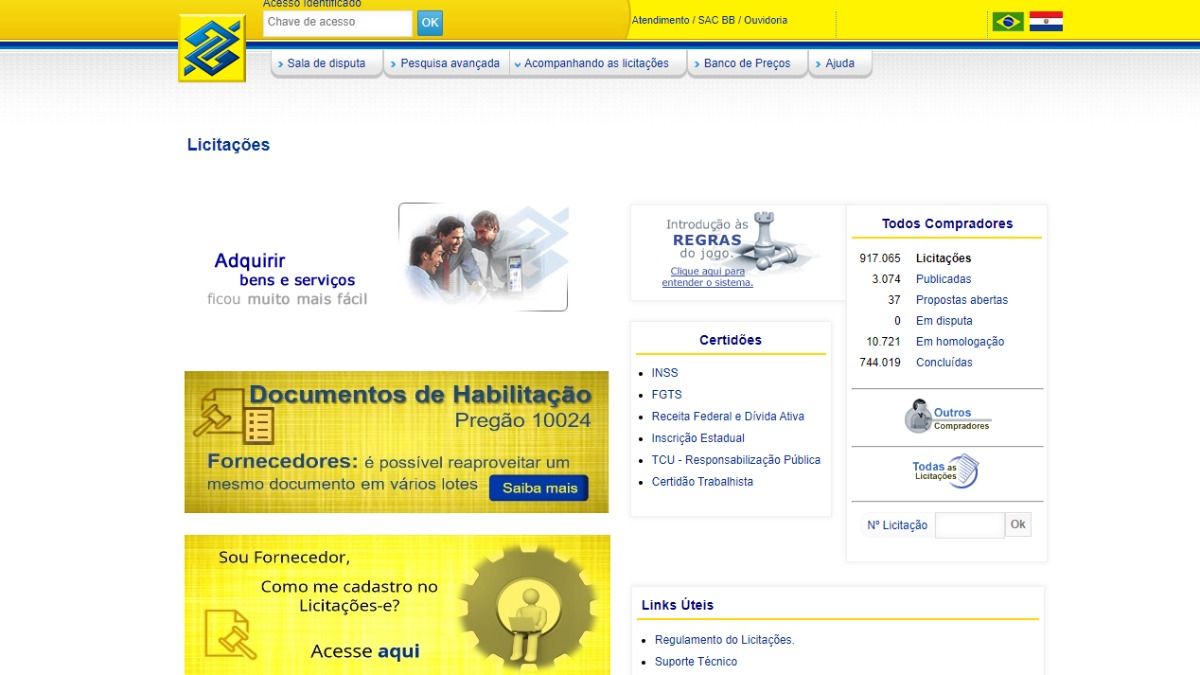This screenshot has width=1200, height=675.
Task: Click inside the Chave de acesso field
Action: click(x=337, y=22)
